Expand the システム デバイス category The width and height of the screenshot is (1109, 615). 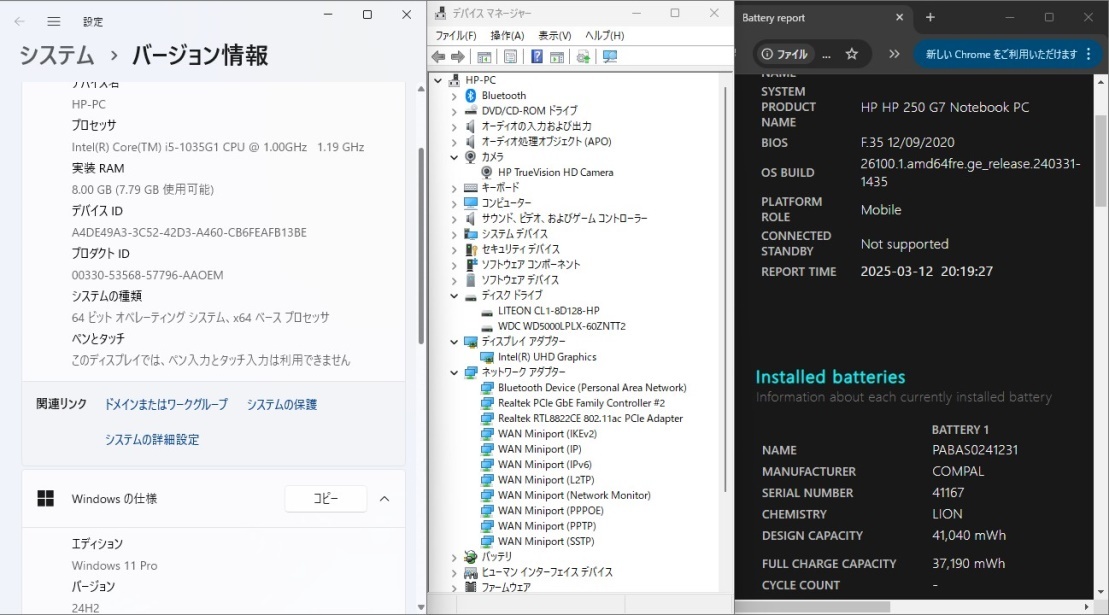tap(454, 234)
